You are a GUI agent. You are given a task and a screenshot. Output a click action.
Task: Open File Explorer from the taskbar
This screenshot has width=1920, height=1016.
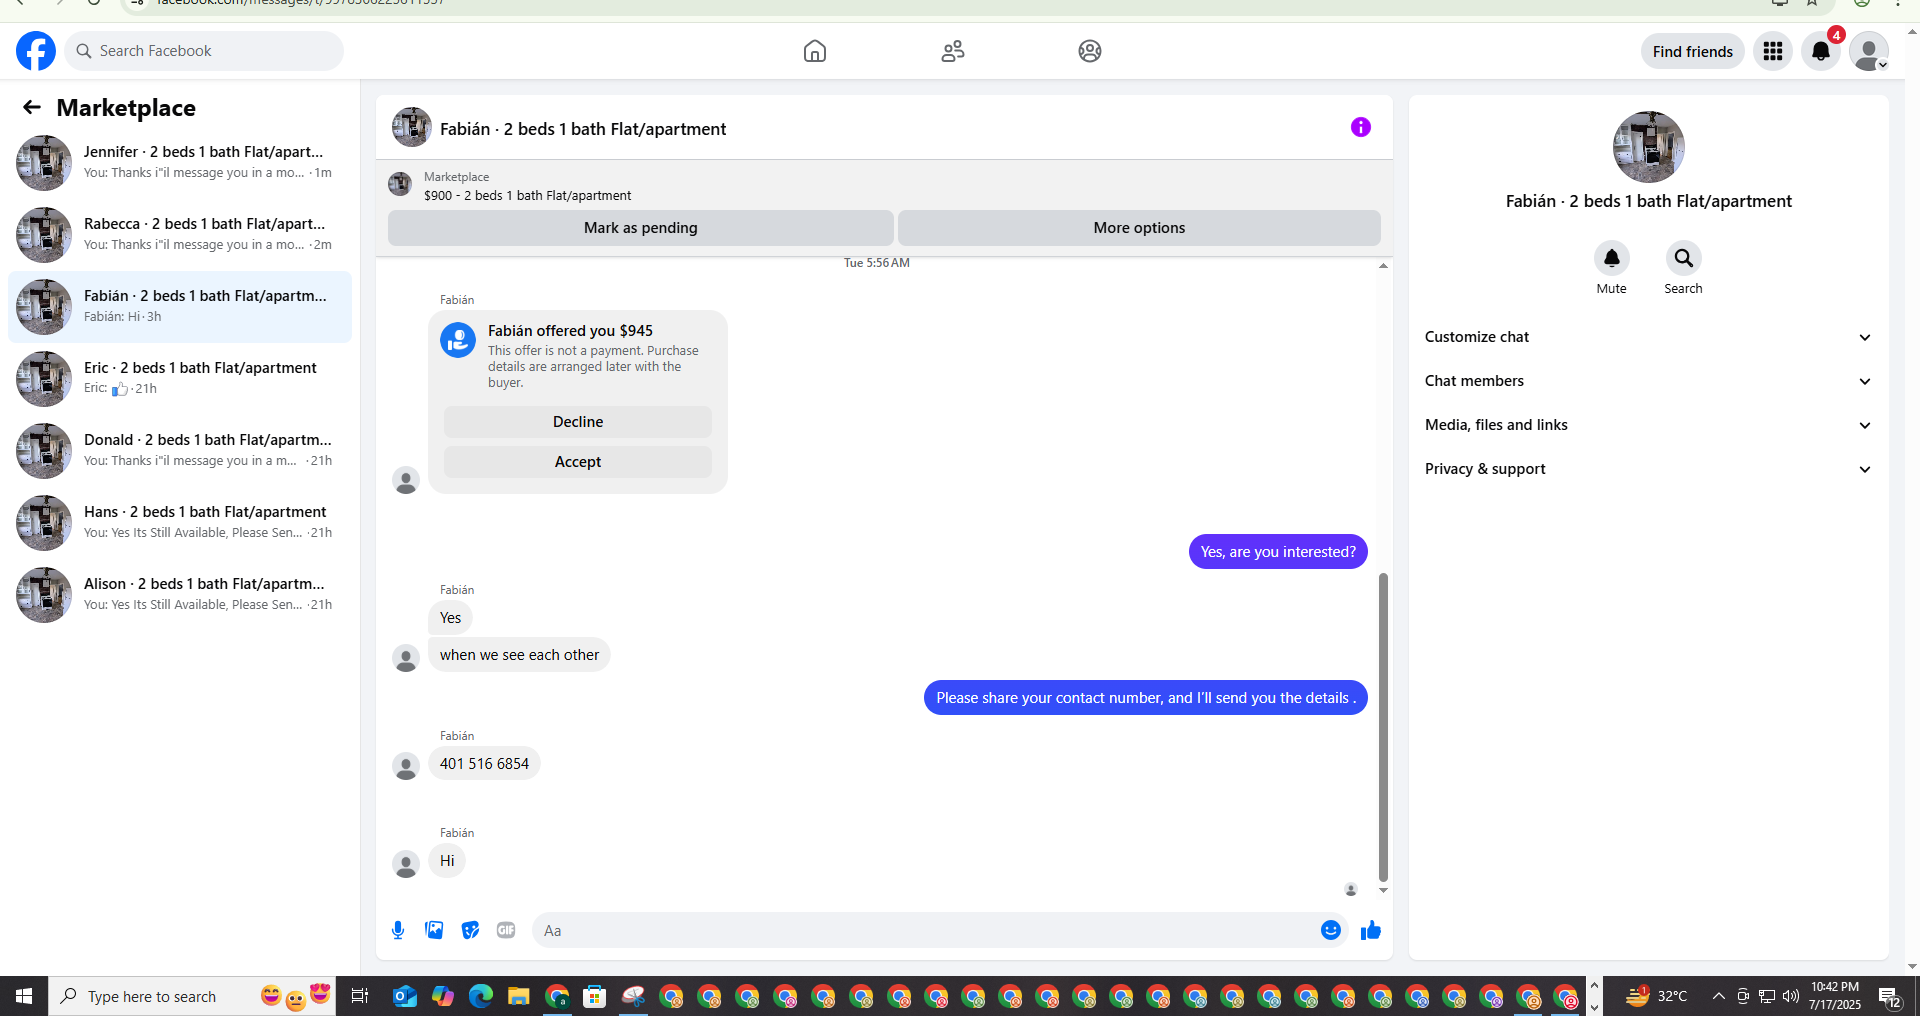(x=518, y=996)
